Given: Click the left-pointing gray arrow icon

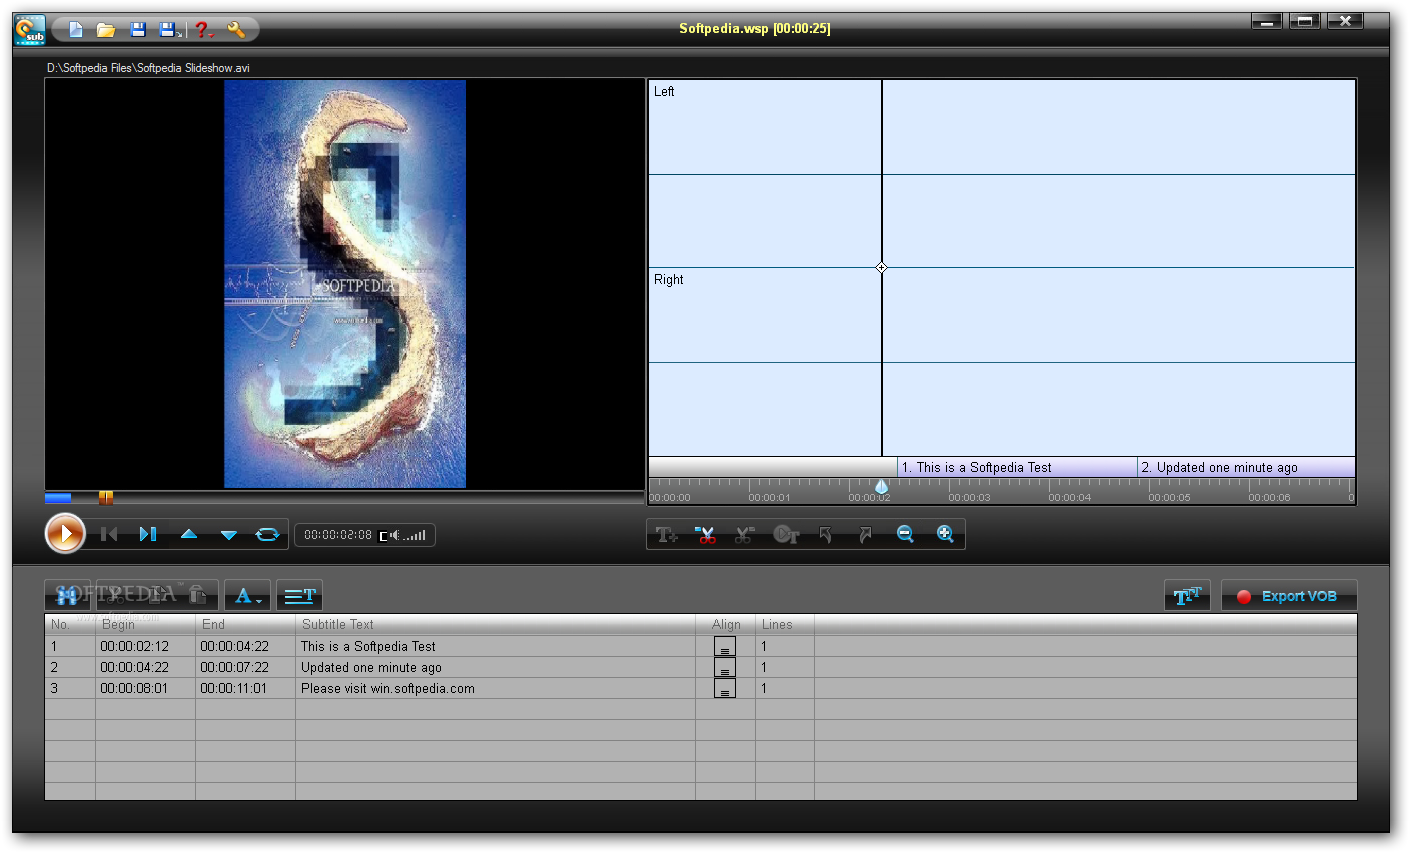Looking at the screenshot, I should pyautogui.click(x=826, y=535).
